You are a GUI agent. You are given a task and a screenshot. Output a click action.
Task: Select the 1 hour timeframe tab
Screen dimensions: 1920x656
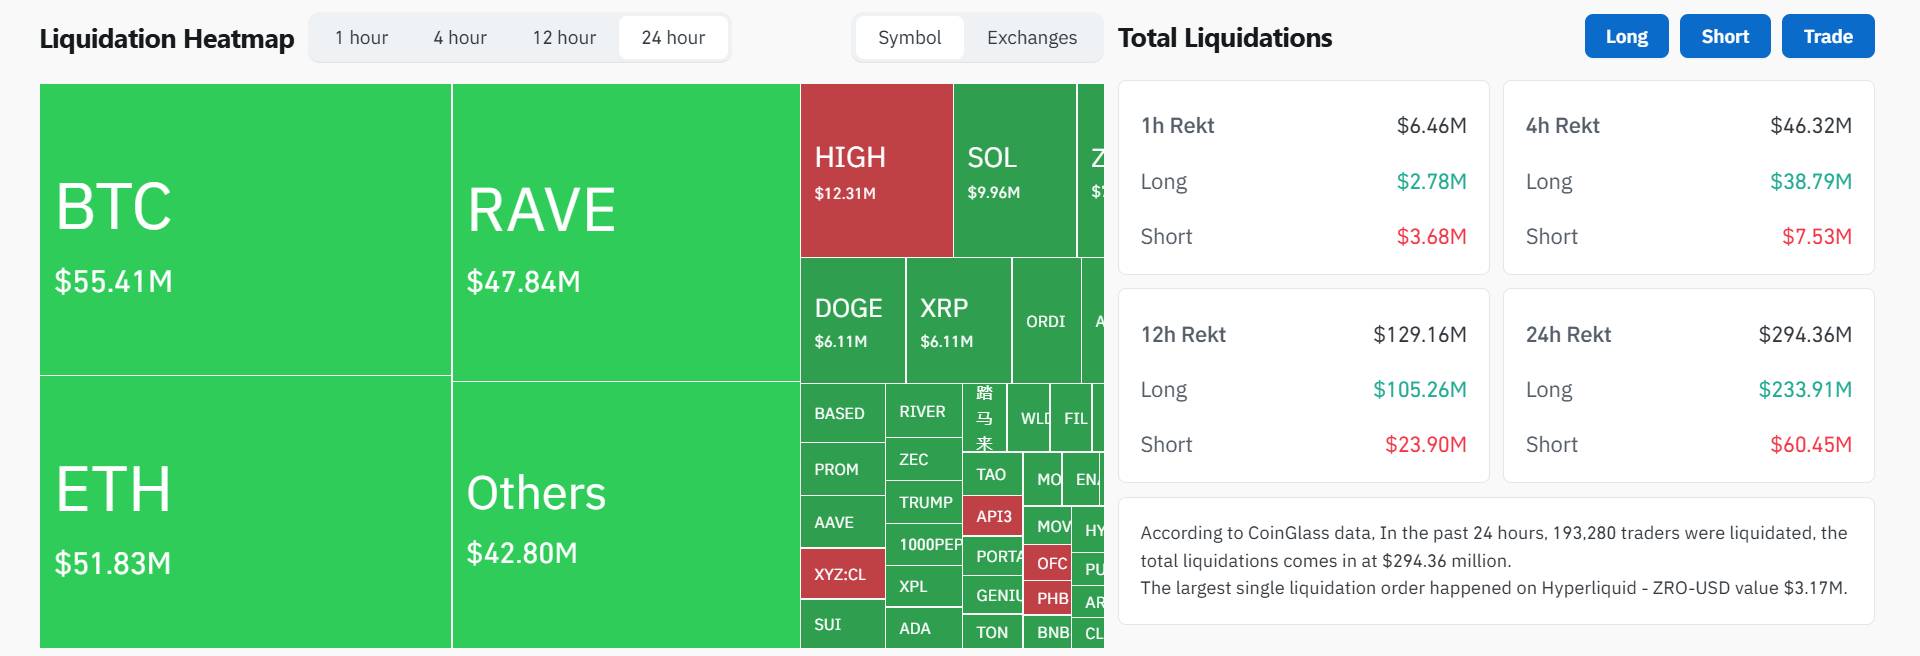click(361, 38)
